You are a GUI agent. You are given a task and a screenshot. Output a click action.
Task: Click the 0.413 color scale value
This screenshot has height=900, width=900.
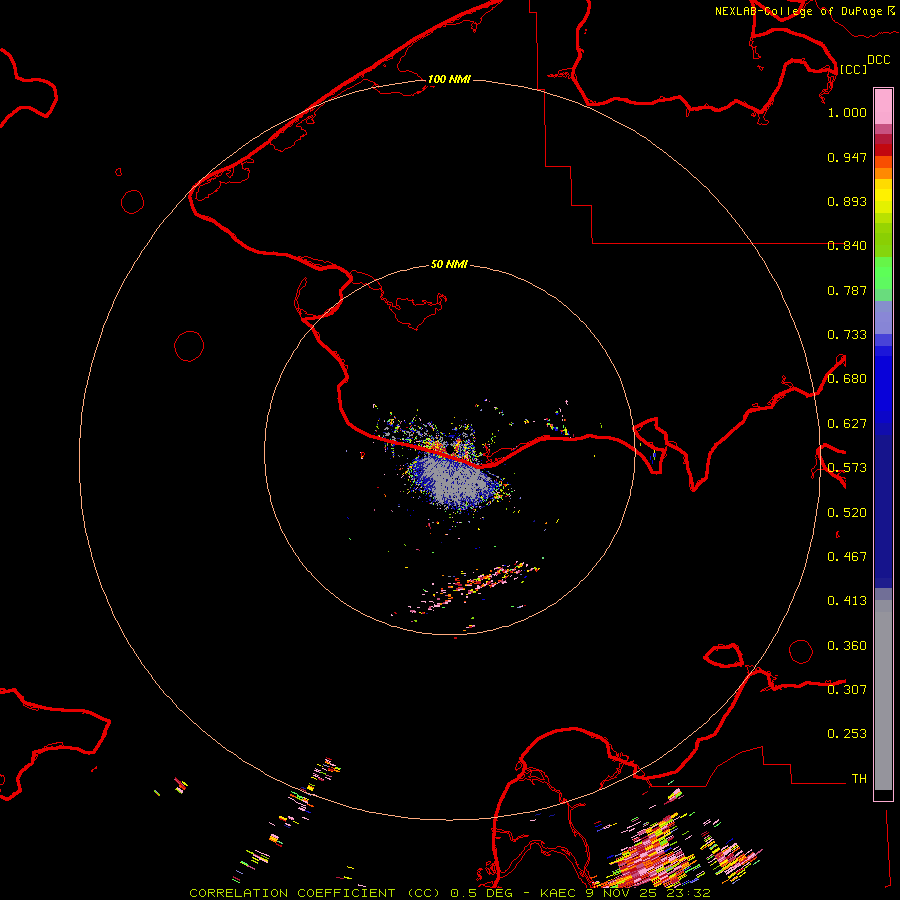[x=847, y=601]
